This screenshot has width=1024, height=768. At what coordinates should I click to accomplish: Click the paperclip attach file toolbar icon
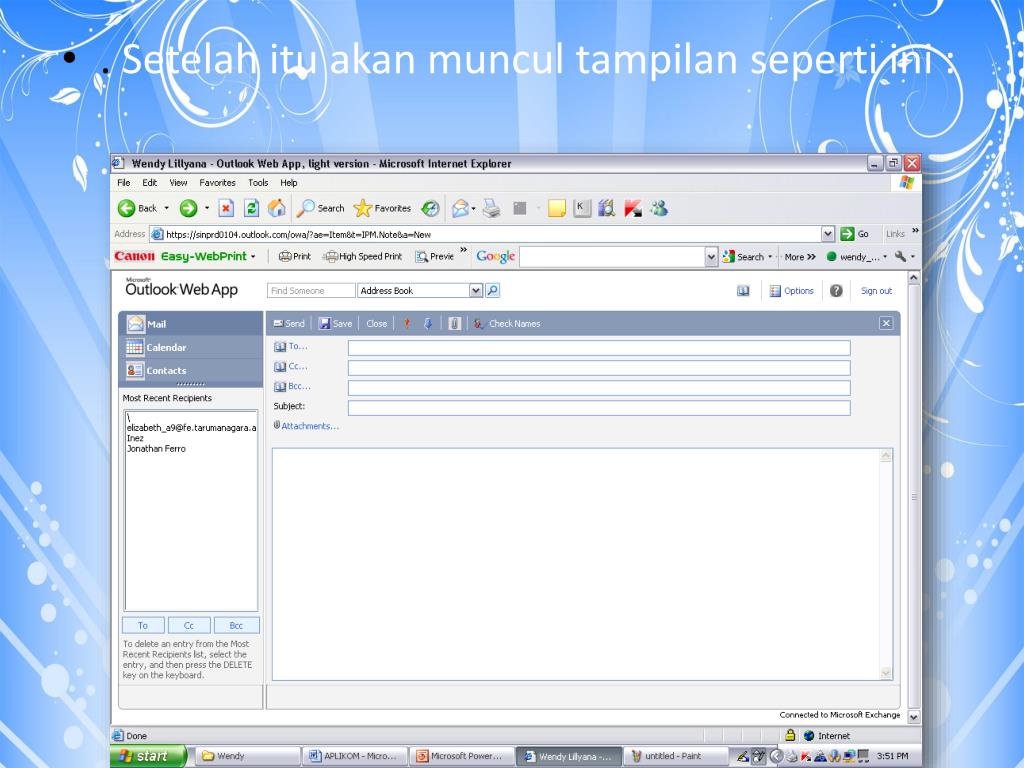pyautogui.click(x=455, y=323)
